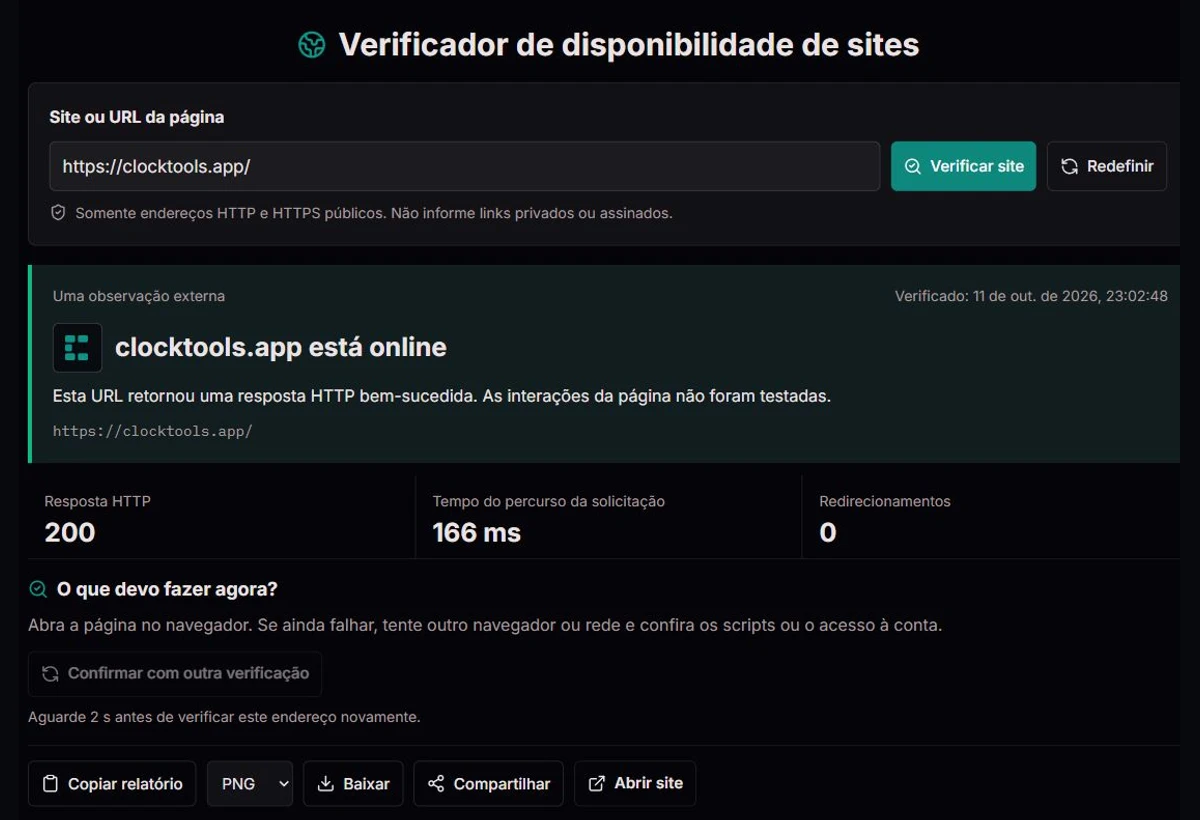1200x820 pixels.
Task: Click the advice text starting with "Abra a página no navegador"
Action: click(485, 625)
